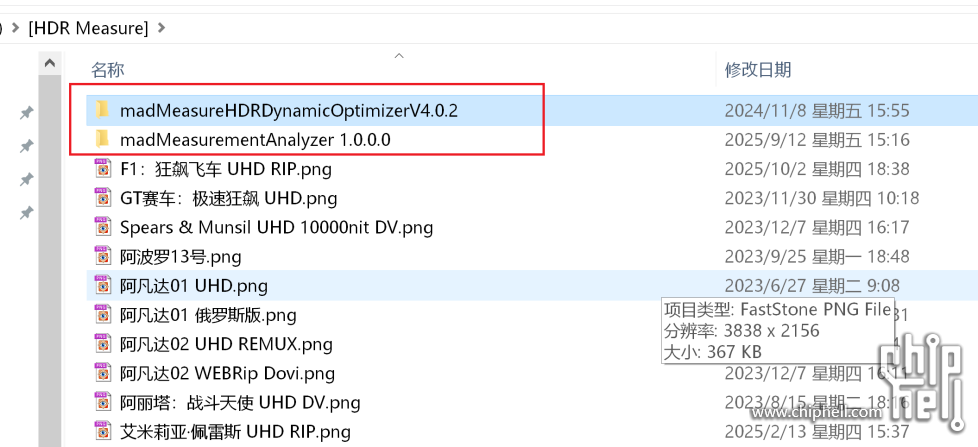Image resolution: width=978 pixels, height=447 pixels.
Task: Click icon of 阿凡达01 俄罗斯版.png
Action: tap(102, 315)
